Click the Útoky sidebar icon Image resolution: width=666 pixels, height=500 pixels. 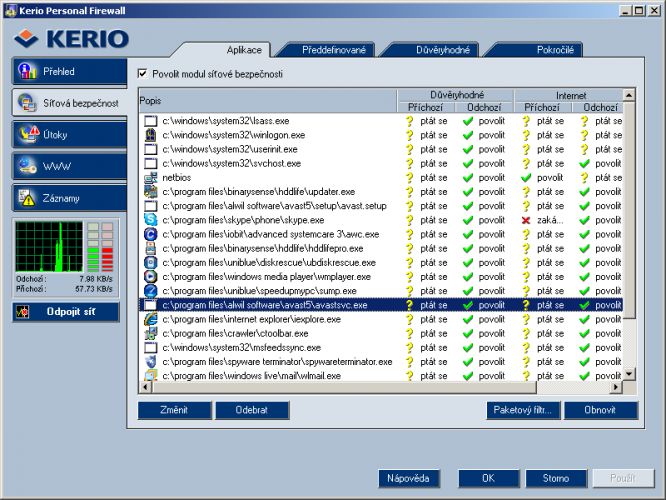point(28,134)
